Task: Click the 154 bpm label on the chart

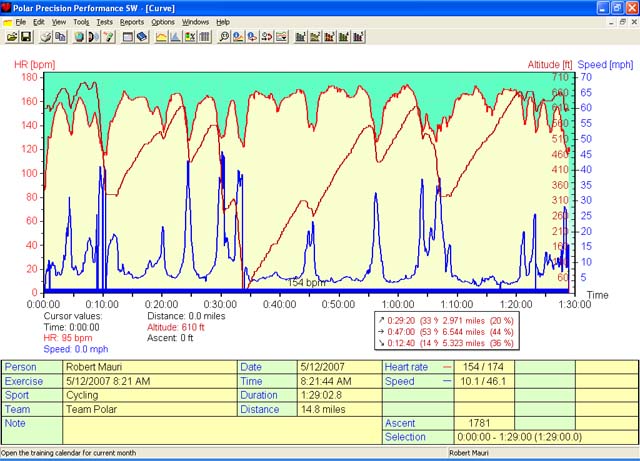Action: click(x=307, y=283)
